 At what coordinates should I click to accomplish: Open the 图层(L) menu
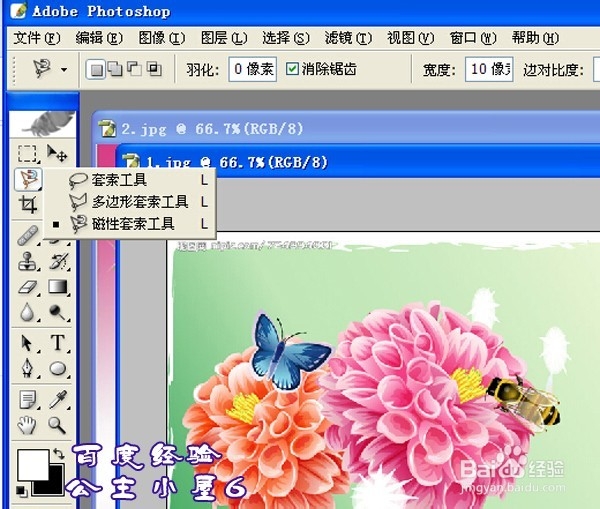pos(224,38)
